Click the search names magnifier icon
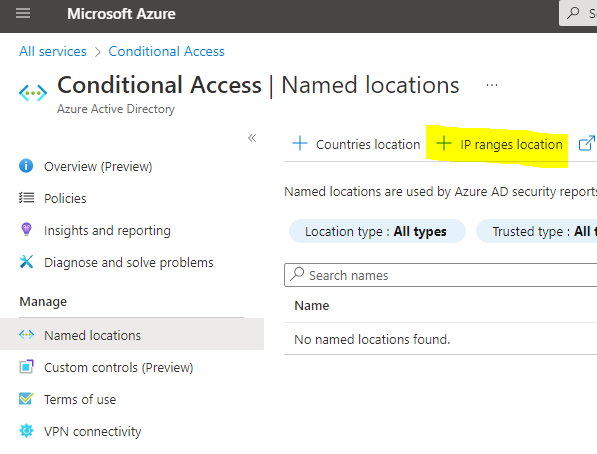This screenshot has height=454, width=597. (297, 274)
